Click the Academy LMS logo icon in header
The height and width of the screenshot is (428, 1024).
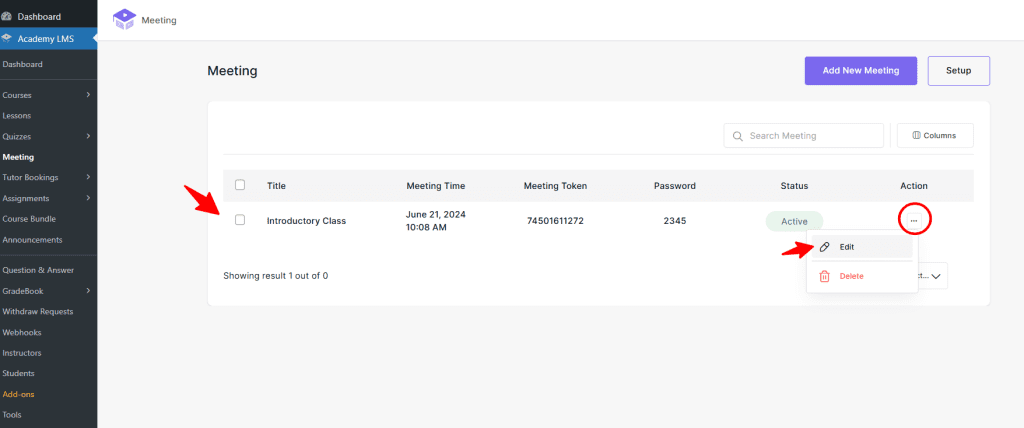click(x=124, y=19)
